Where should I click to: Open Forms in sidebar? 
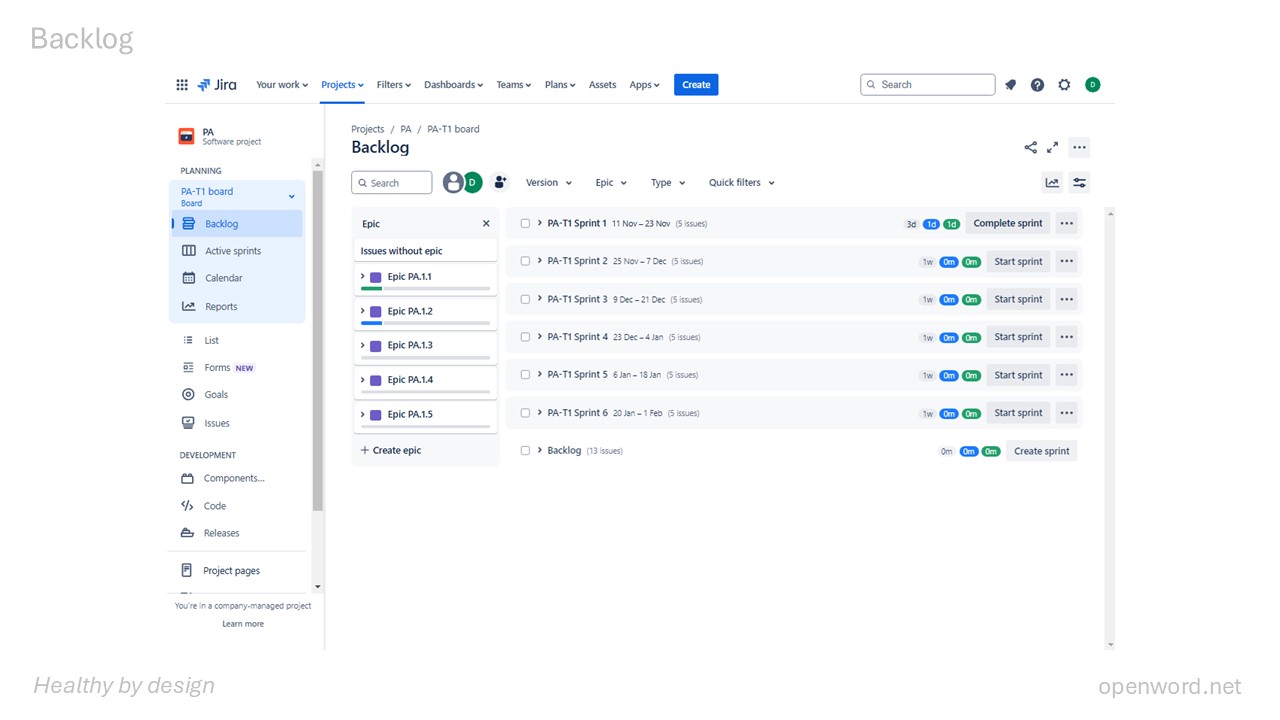(x=237, y=367)
